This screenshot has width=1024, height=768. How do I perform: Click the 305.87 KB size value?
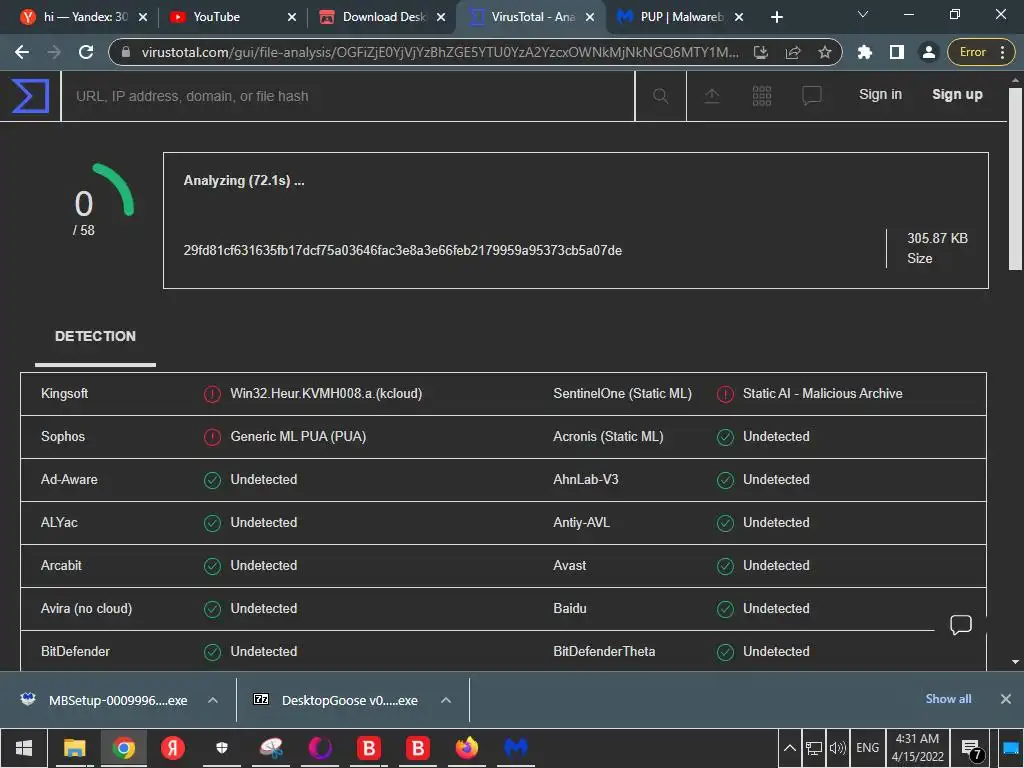(937, 238)
